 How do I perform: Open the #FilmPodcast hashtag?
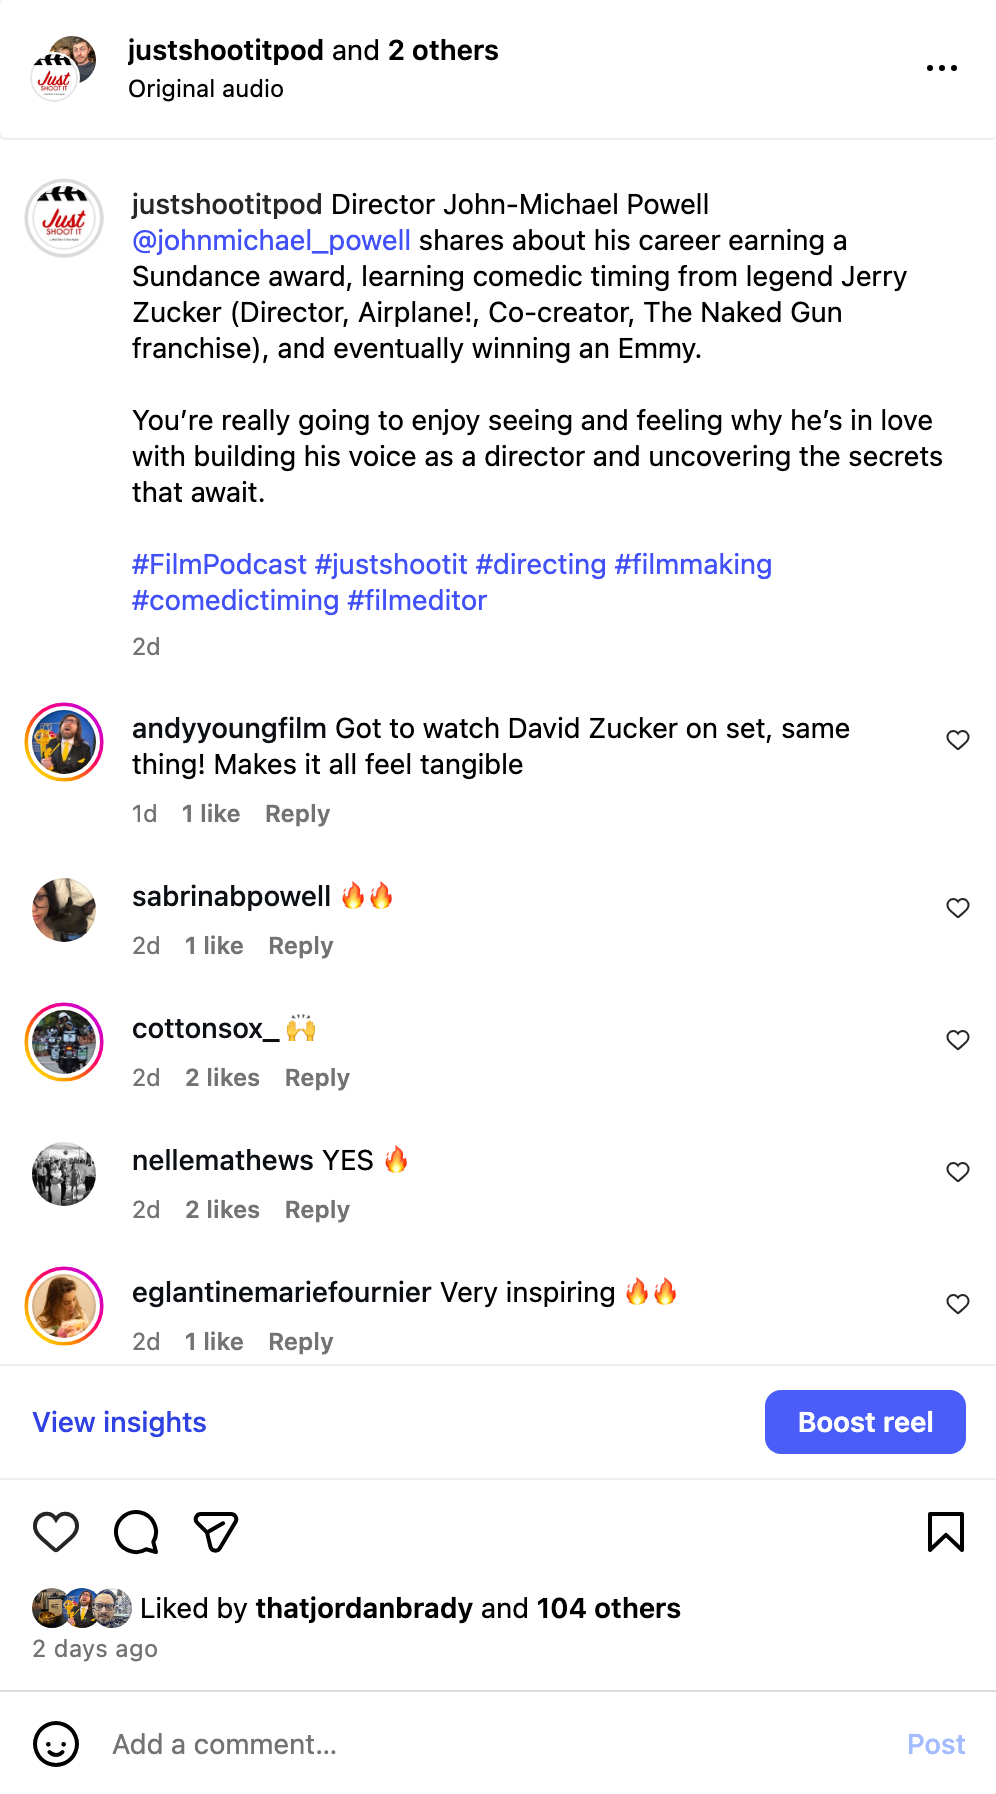point(219,565)
